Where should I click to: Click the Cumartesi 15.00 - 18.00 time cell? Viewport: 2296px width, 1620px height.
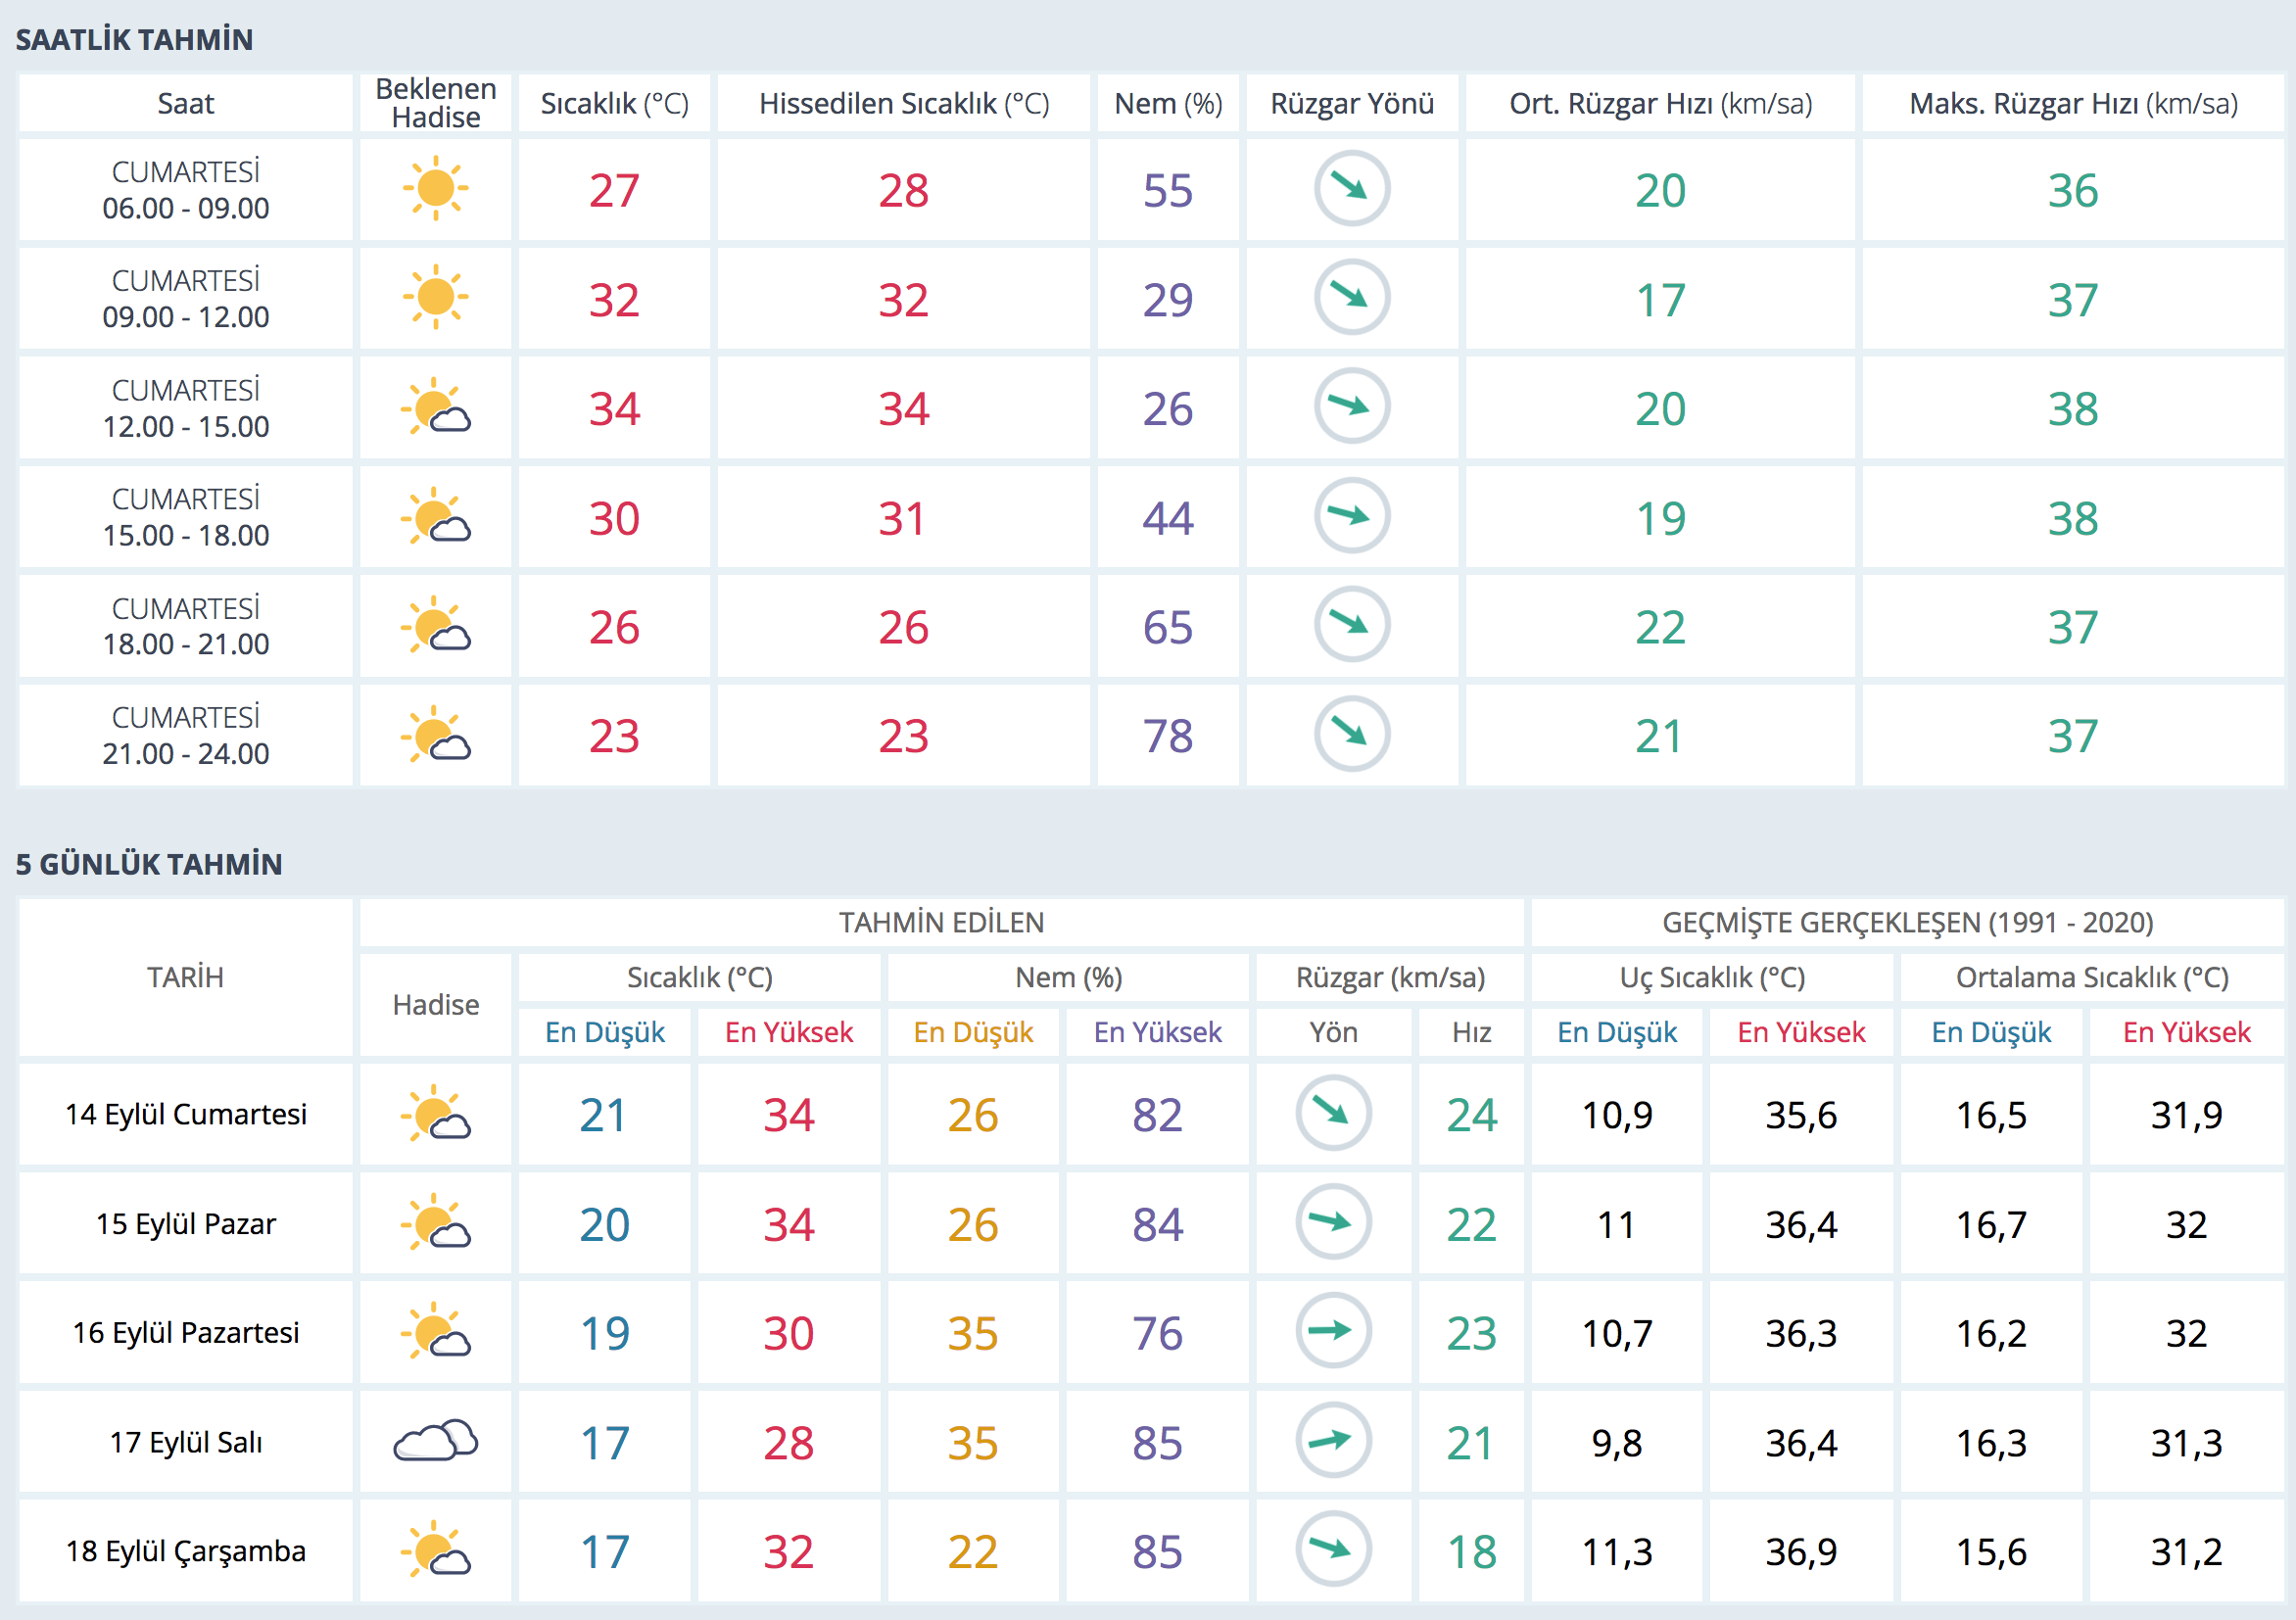coord(186,517)
